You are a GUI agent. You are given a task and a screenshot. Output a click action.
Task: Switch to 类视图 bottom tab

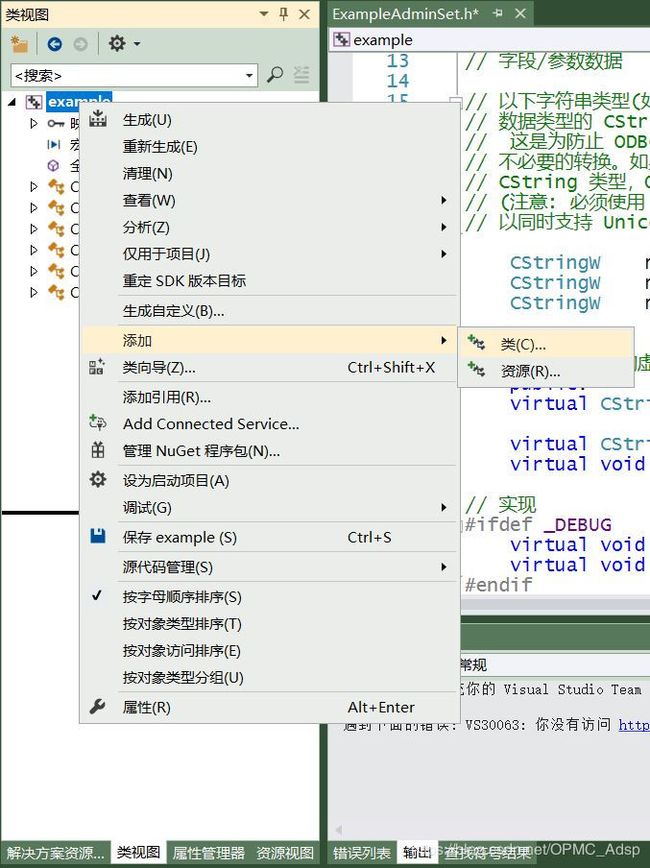click(x=138, y=852)
